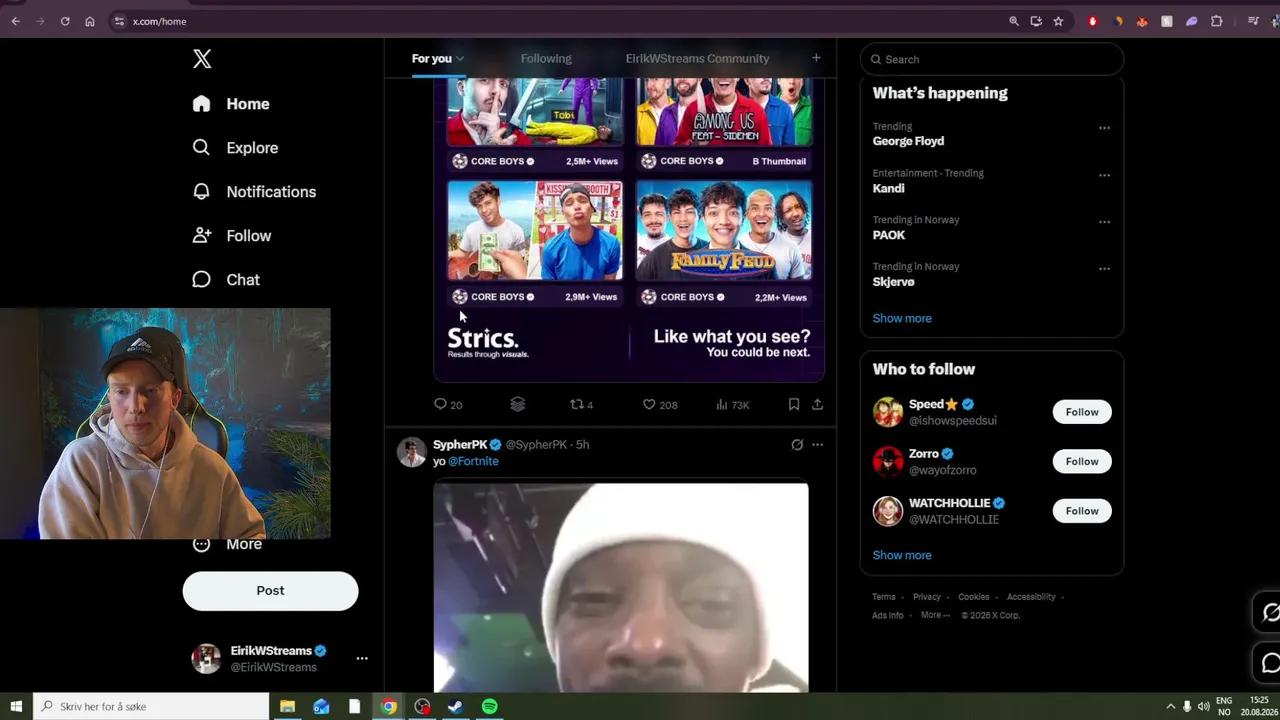View analytics for the Strics post
The width and height of the screenshot is (1280, 720).
(x=733, y=404)
